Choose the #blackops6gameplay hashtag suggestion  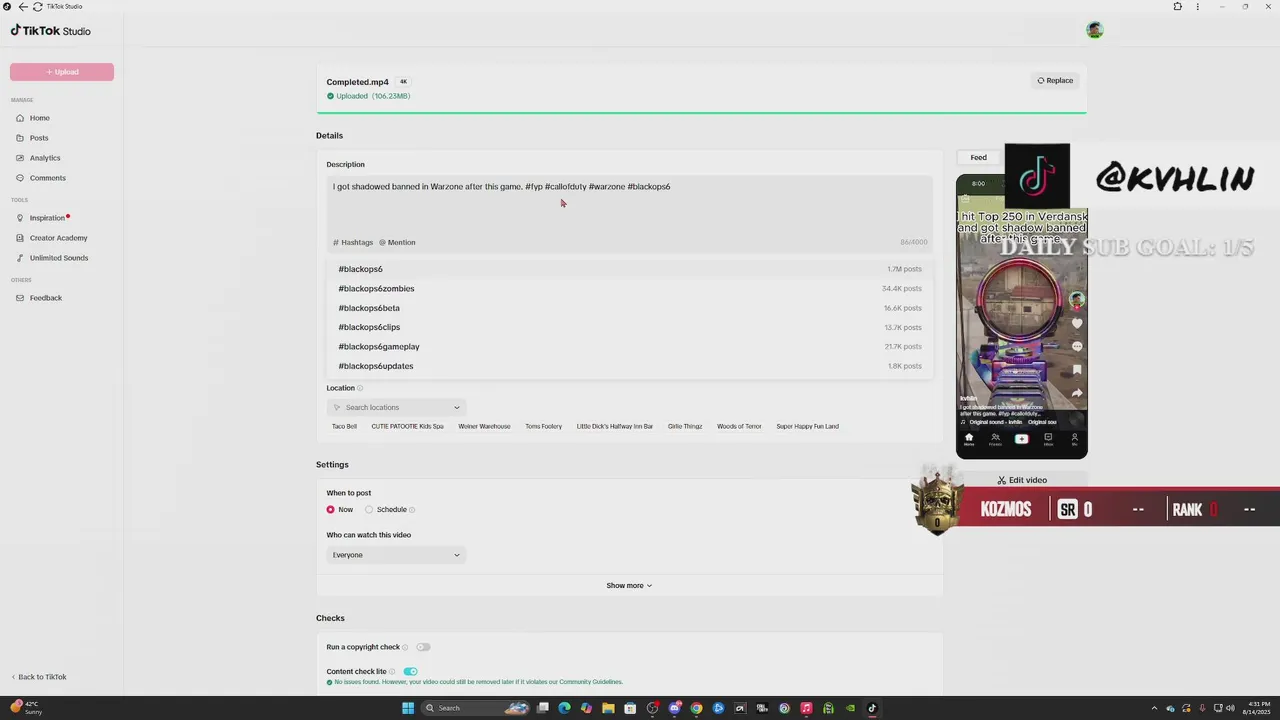pos(630,347)
